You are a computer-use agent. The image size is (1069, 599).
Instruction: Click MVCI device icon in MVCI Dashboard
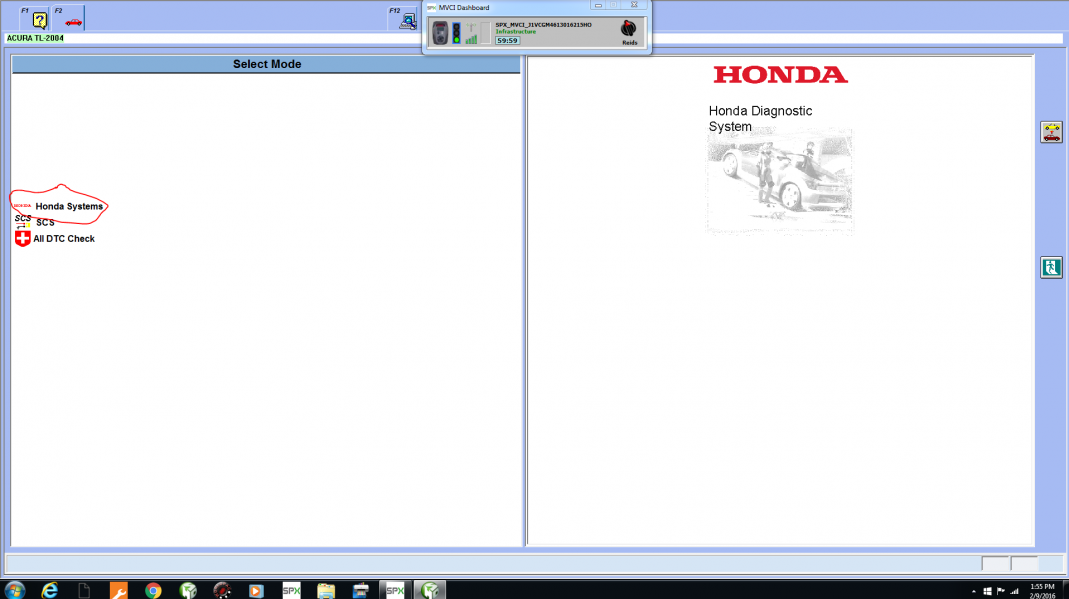[440, 33]
